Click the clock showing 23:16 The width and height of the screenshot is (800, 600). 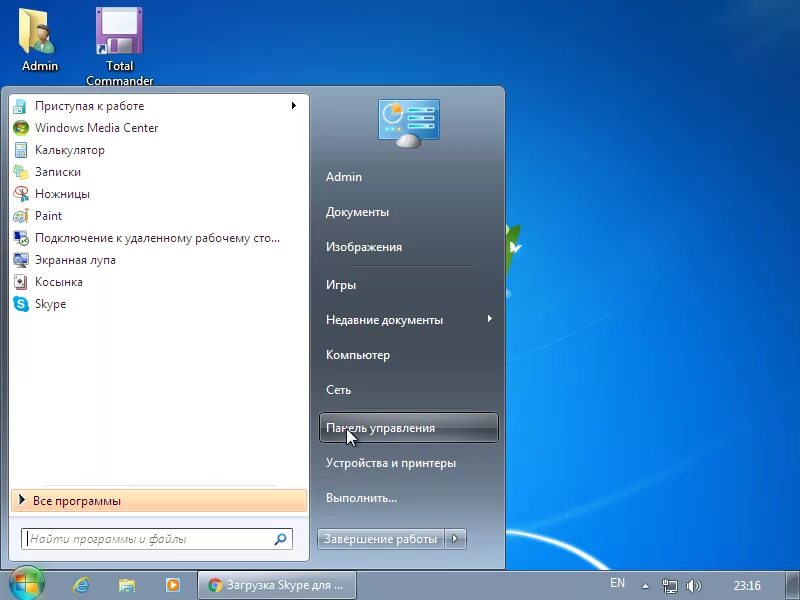747,585
